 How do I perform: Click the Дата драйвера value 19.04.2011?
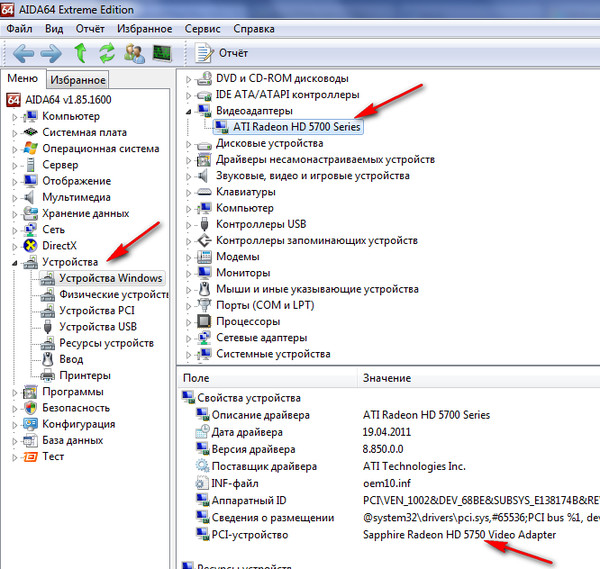386,432
